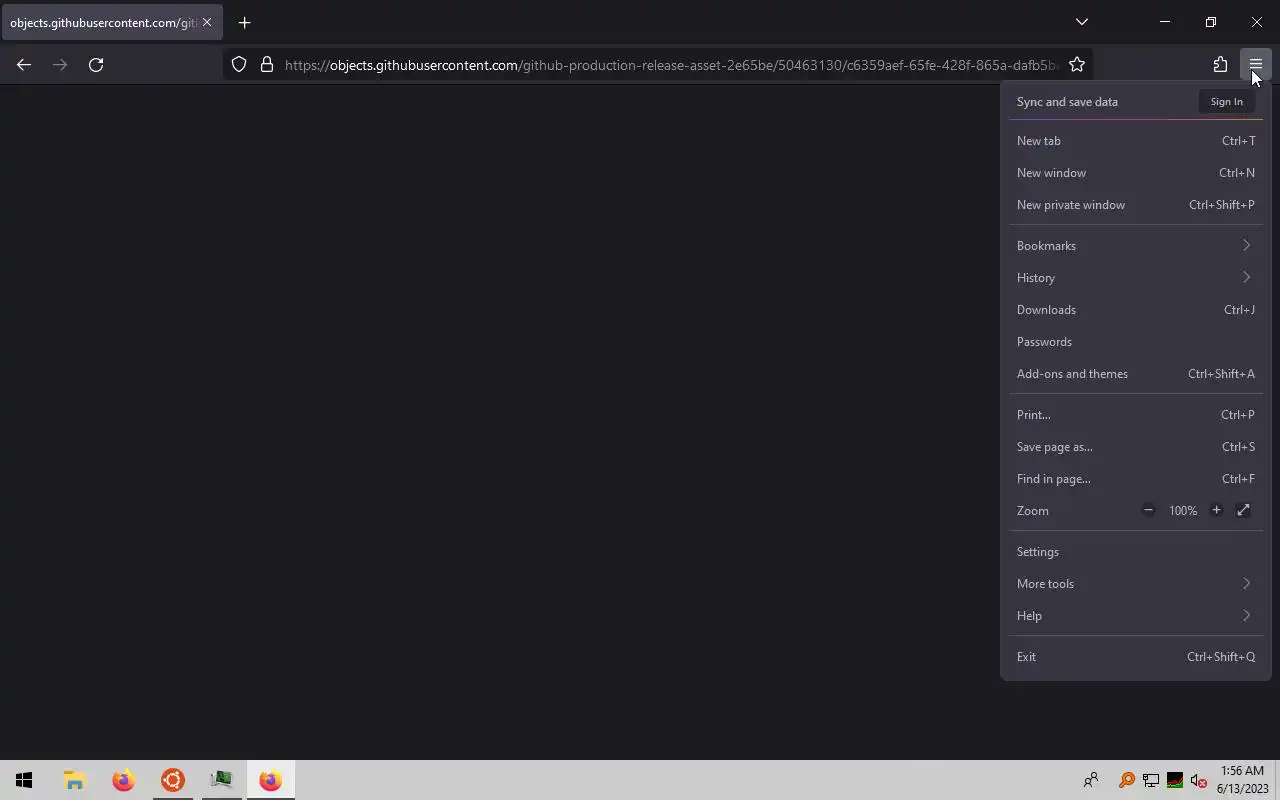Open Settings from the menu
Image resolution: width=1280 pixels, height=800 pixels.
pos(1136,552)
